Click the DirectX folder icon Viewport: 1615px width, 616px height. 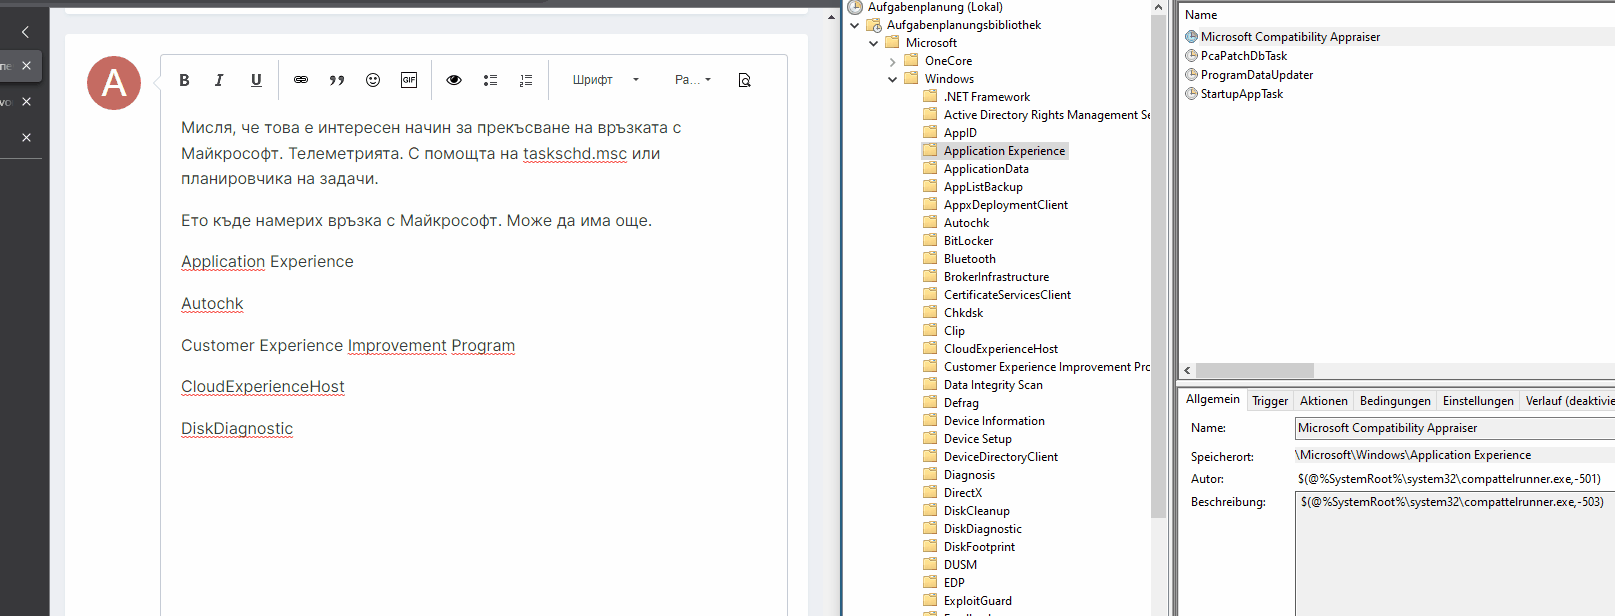coord(931,492)
